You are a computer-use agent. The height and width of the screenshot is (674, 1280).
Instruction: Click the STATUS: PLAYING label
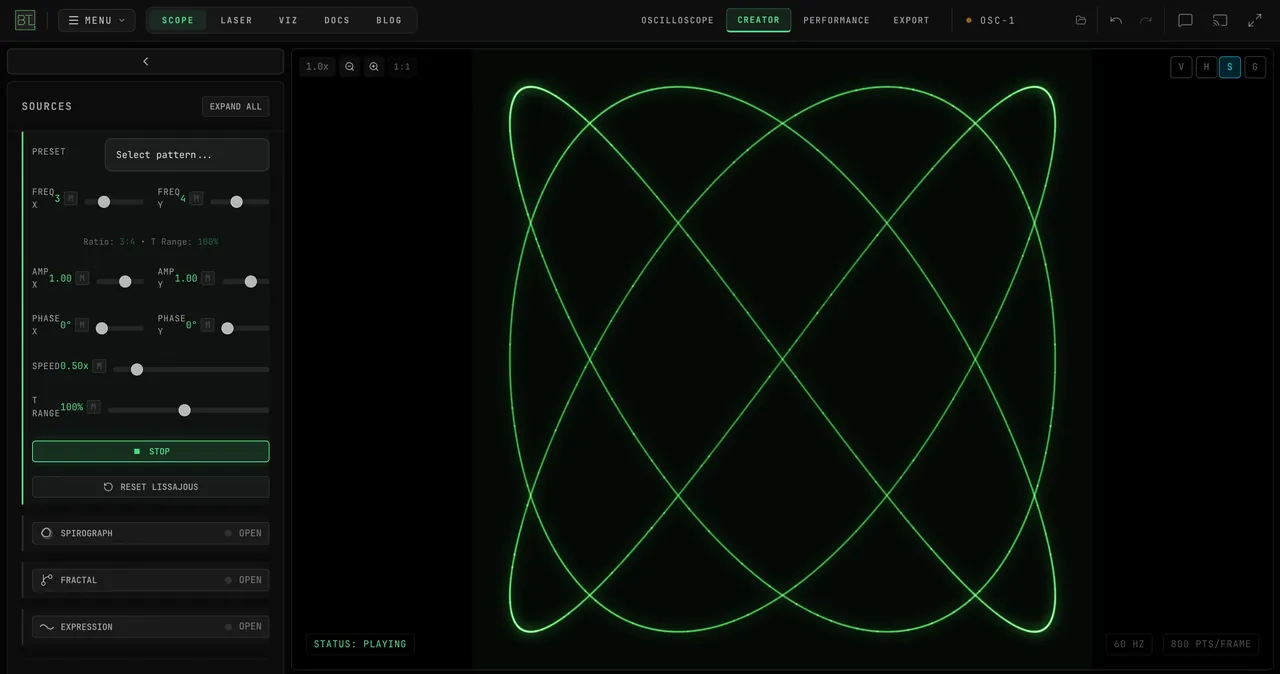click(x=360, y=644)
